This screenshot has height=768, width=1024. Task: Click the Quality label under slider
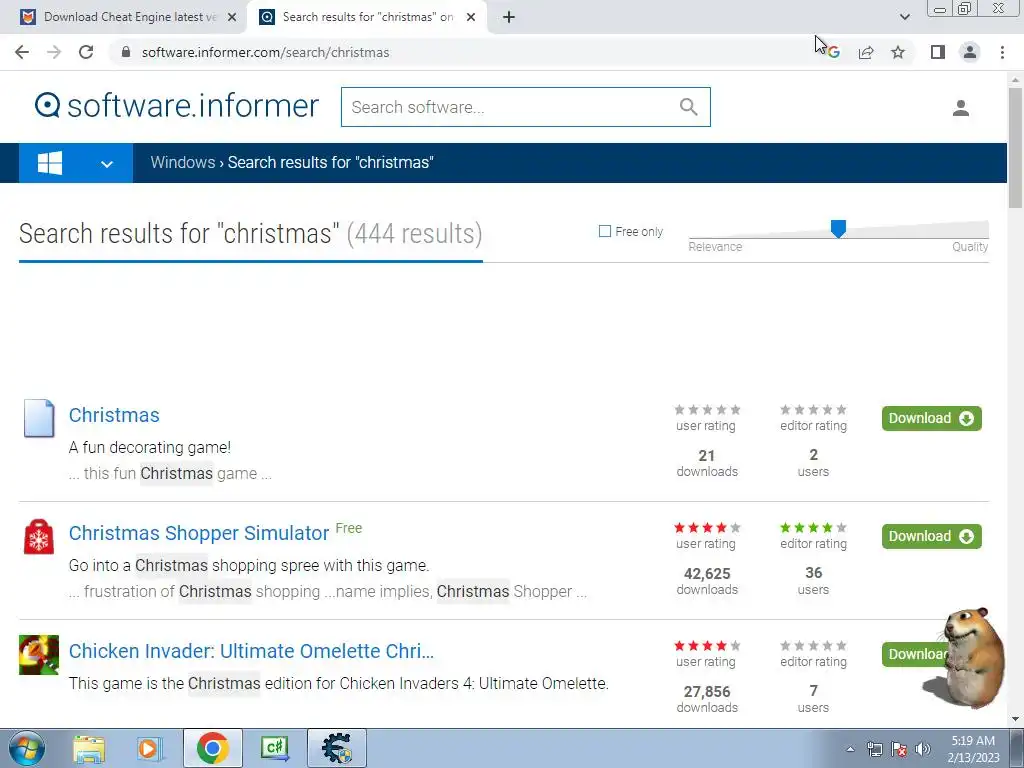[970, 247]
